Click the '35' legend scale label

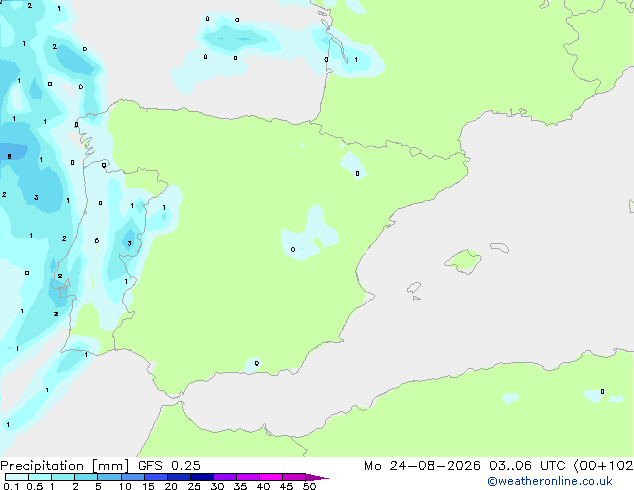pyautogui.click(x=240, y=486)
